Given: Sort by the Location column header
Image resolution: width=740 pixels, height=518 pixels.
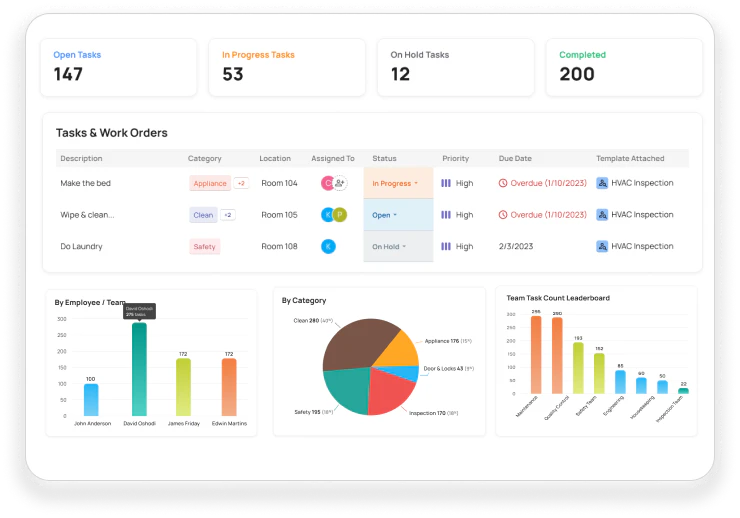Looking at the screenshot, I should [x=275, y=159].
